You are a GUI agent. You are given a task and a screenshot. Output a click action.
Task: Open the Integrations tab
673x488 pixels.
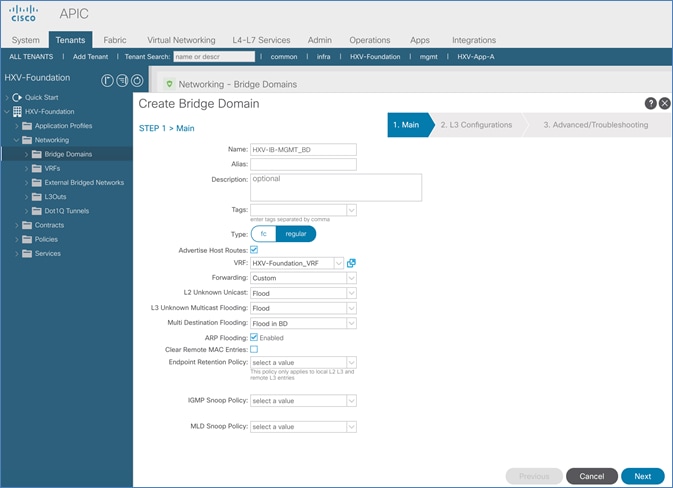pyautogui.click(x=474, y=40)
